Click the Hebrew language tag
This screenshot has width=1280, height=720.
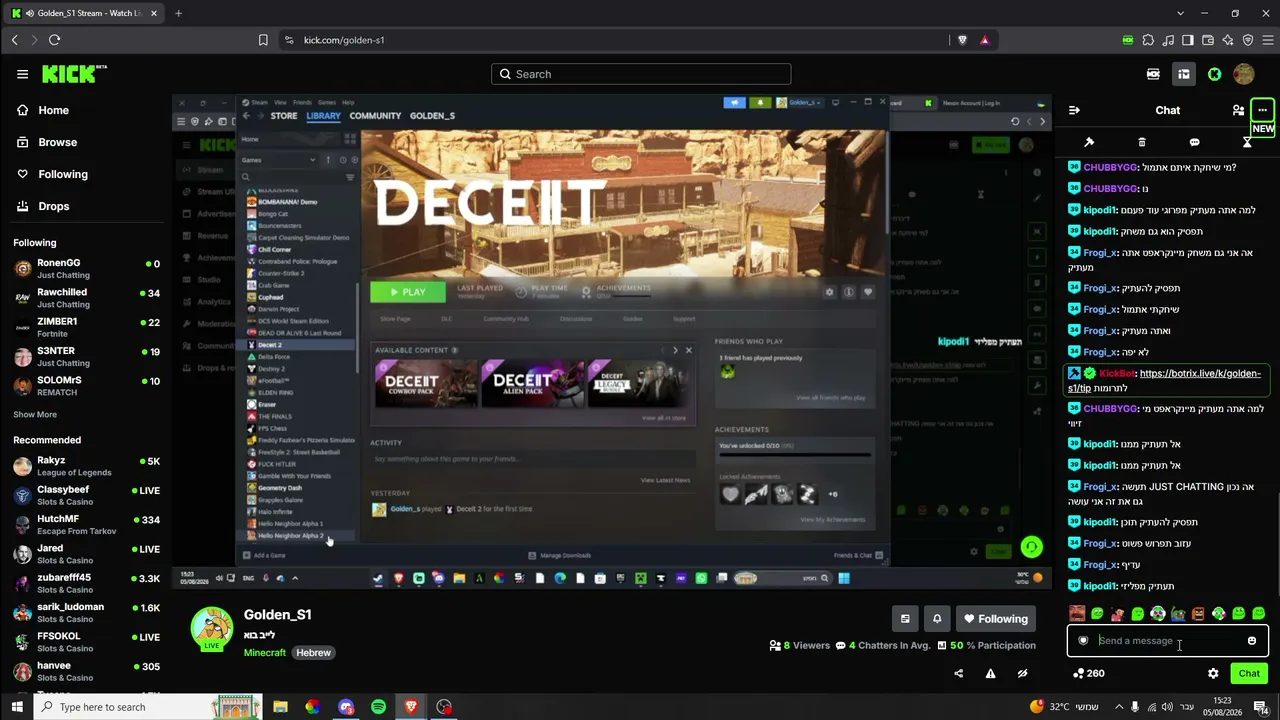(x=313, y=653)
